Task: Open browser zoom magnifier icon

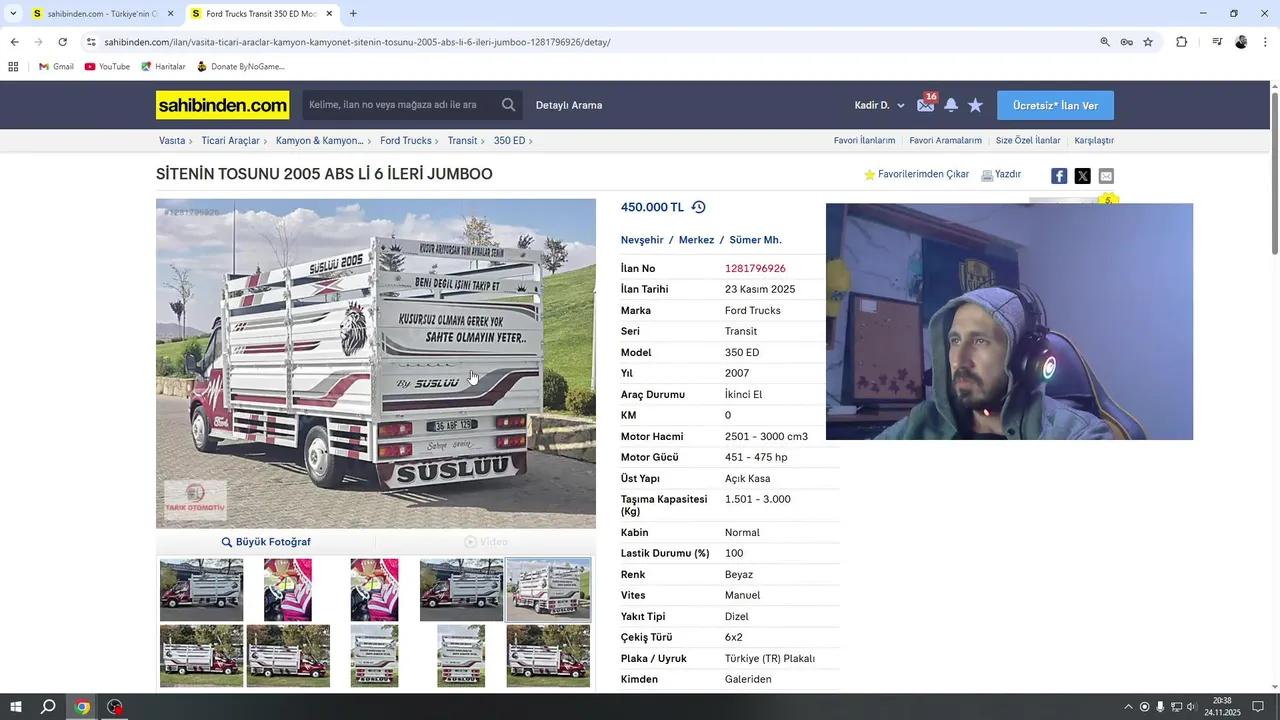Action: pos(1105,42)
